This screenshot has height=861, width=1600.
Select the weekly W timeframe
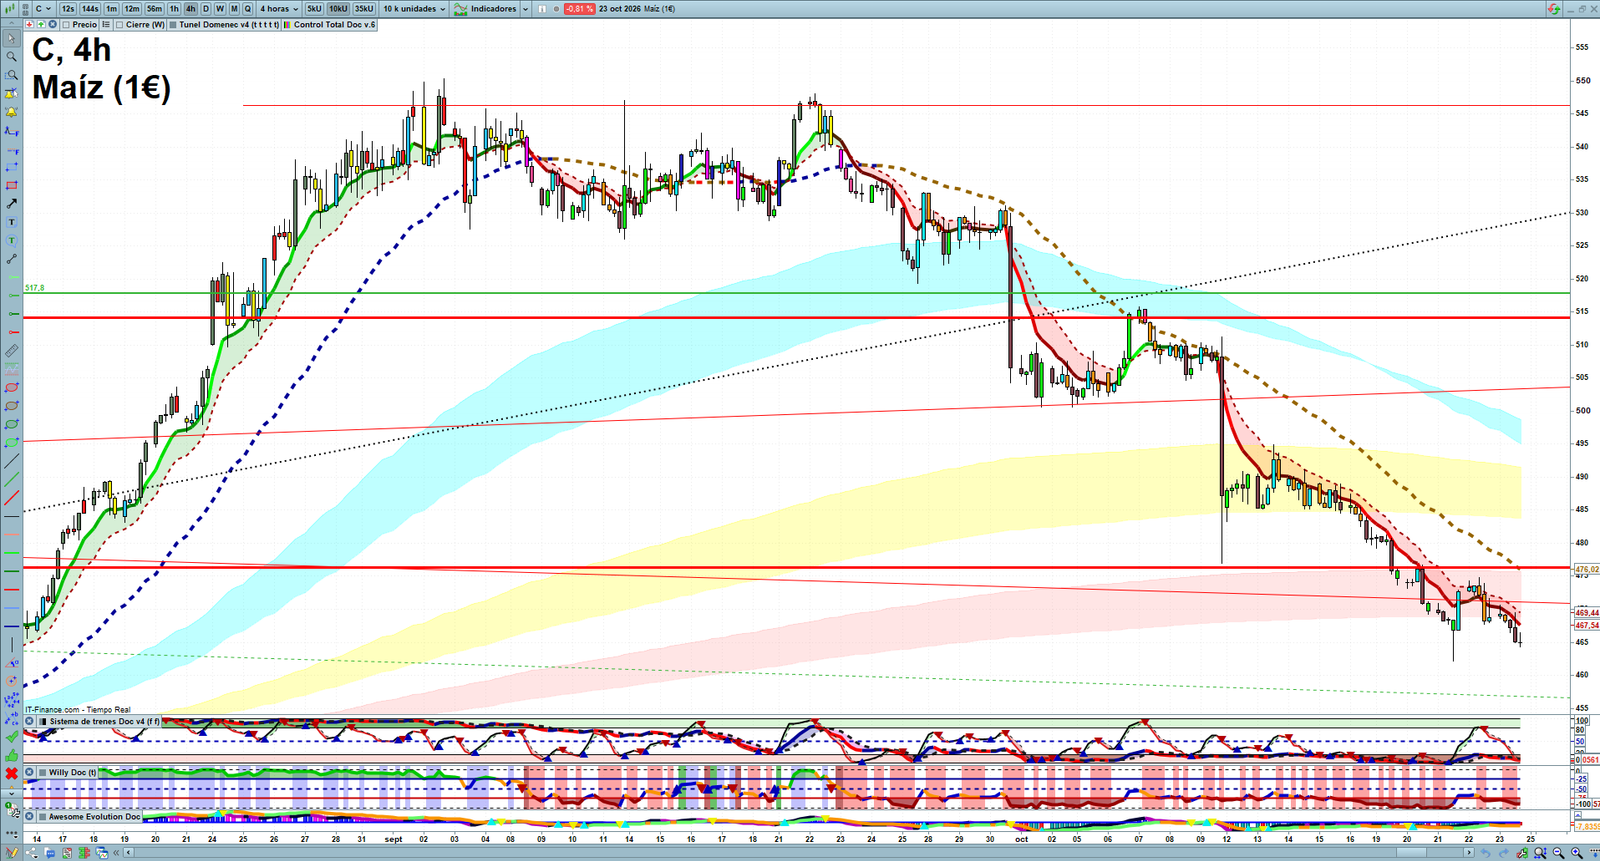pyautogui.click(x=220, y=8)
